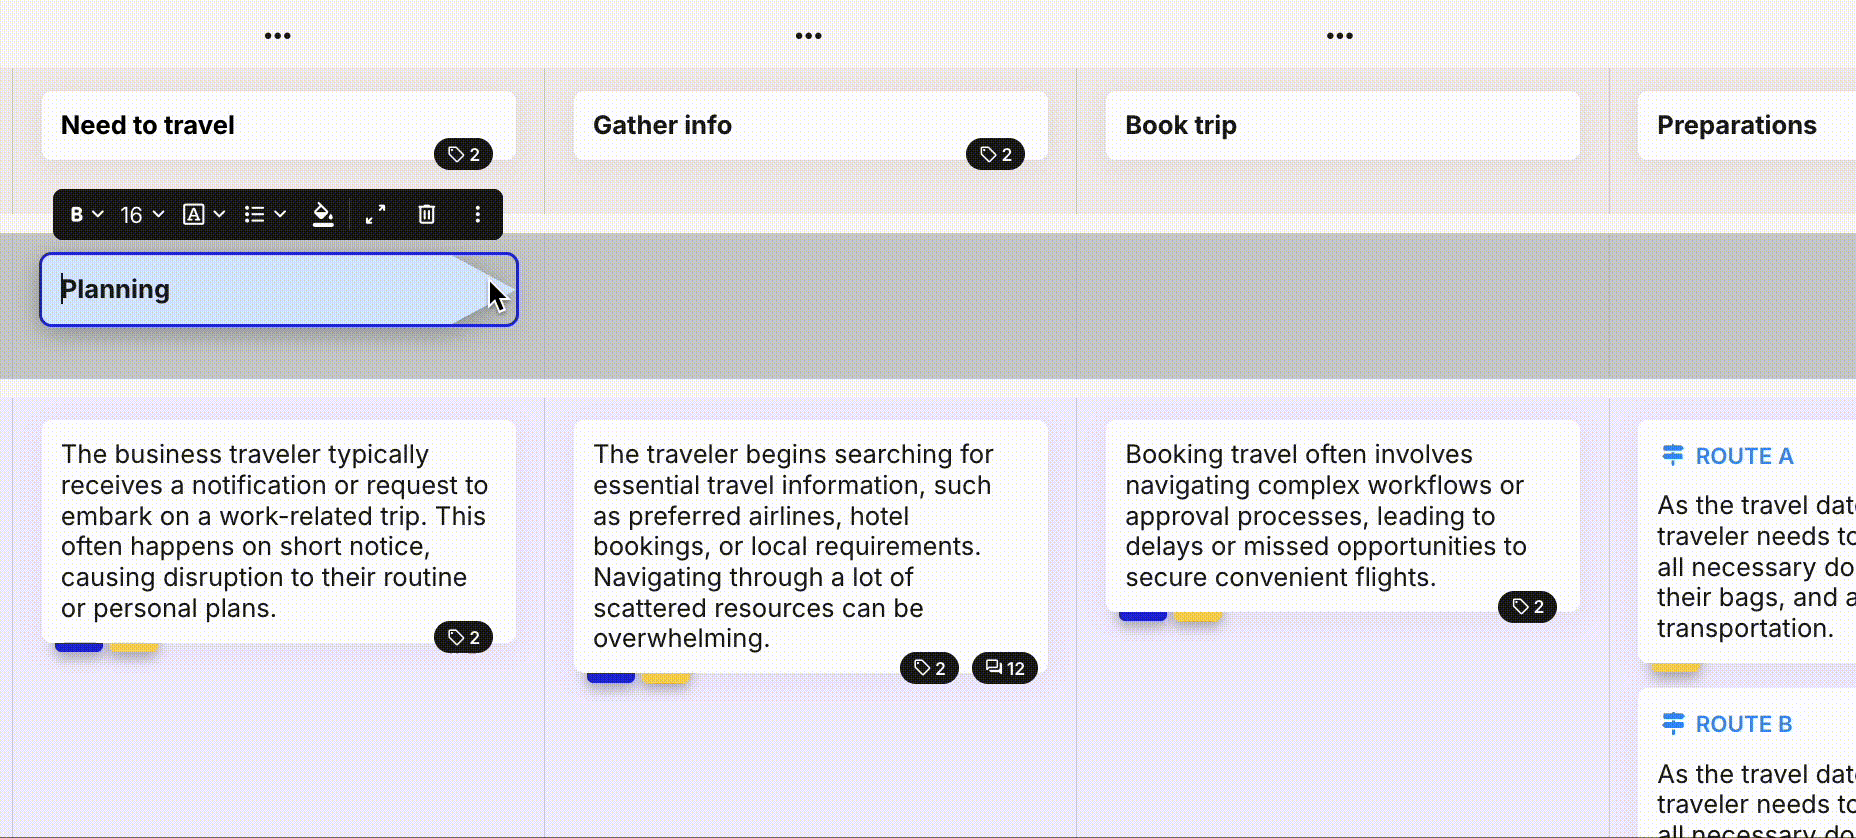
Task: Open the bullet list style dropdown
Action: (x=265, y=215)
